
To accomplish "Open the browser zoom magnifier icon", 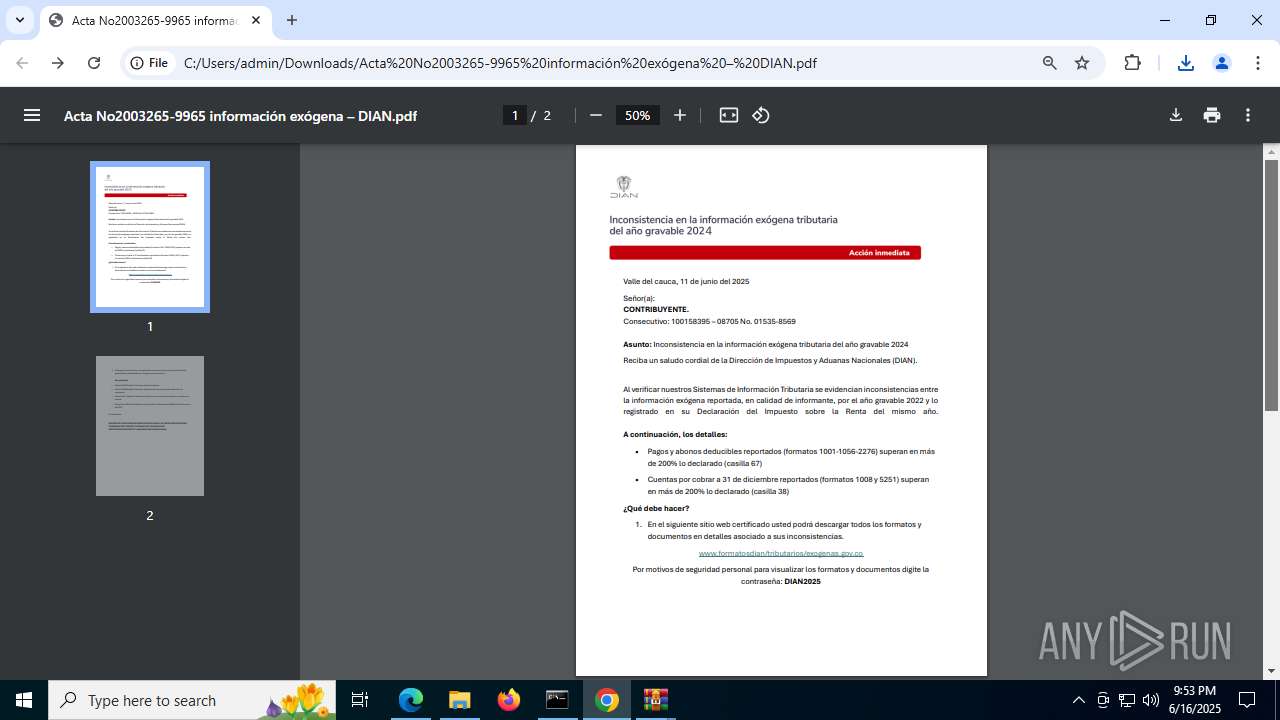I will (x=1050, y=63).
